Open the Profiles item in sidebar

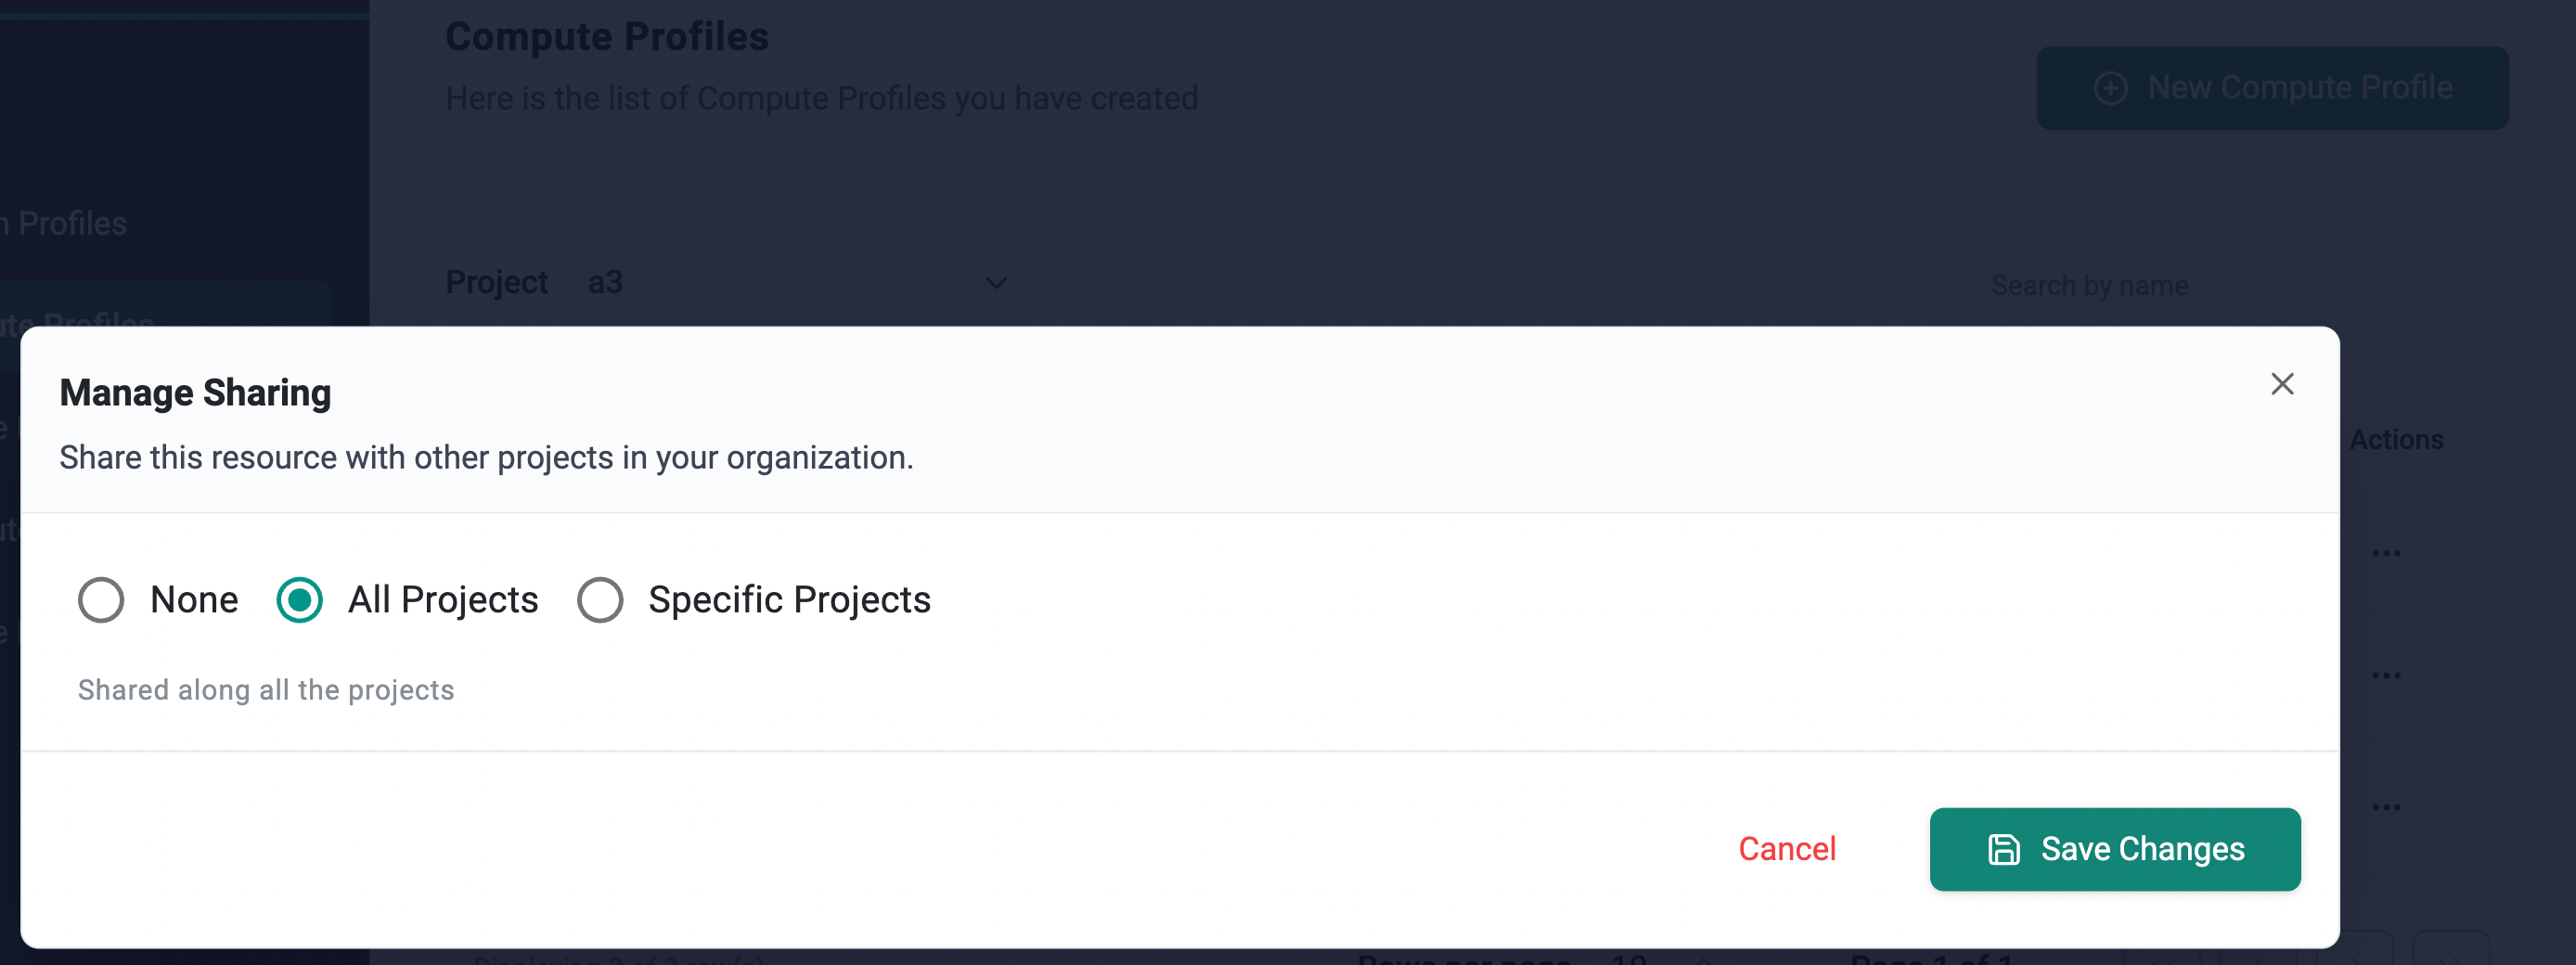pyautogui.click(x=64, y=223)
